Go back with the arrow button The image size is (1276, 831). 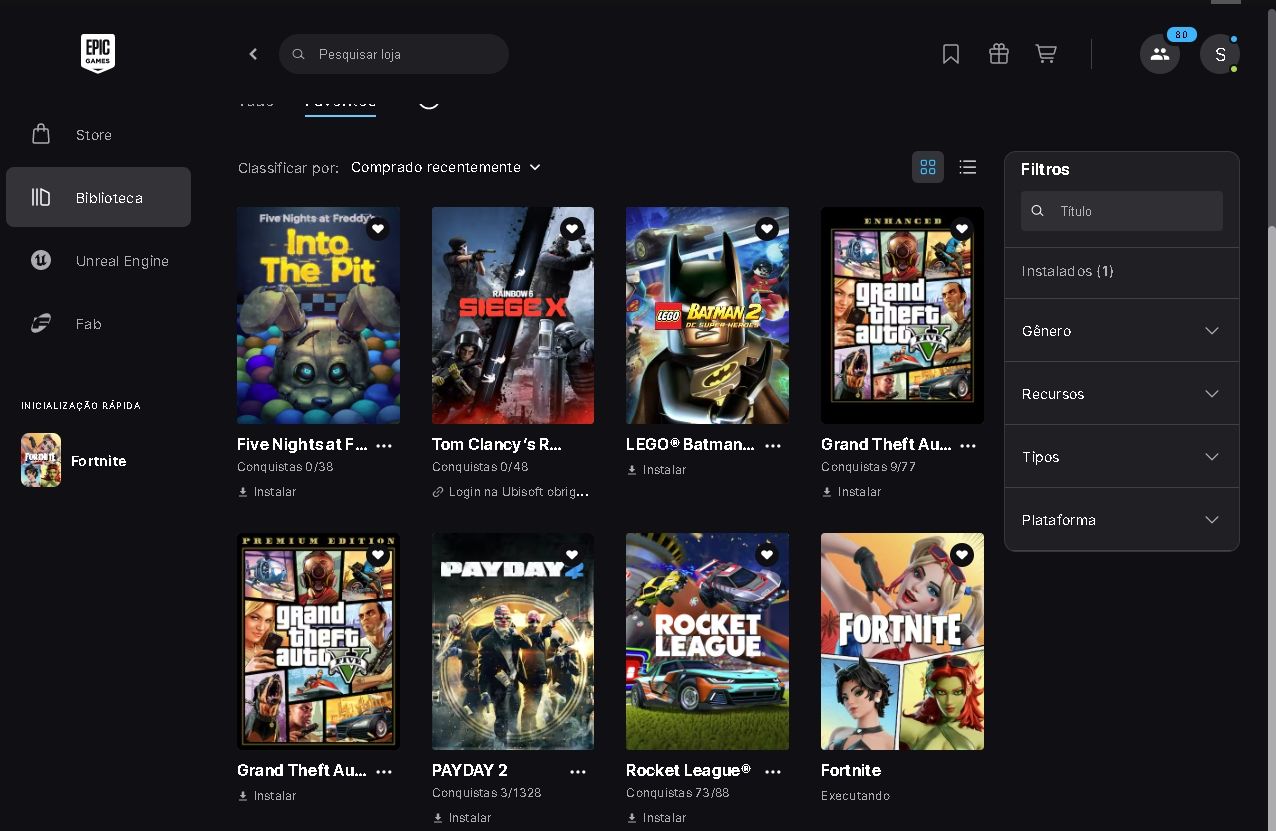click(x=253, y=54)
